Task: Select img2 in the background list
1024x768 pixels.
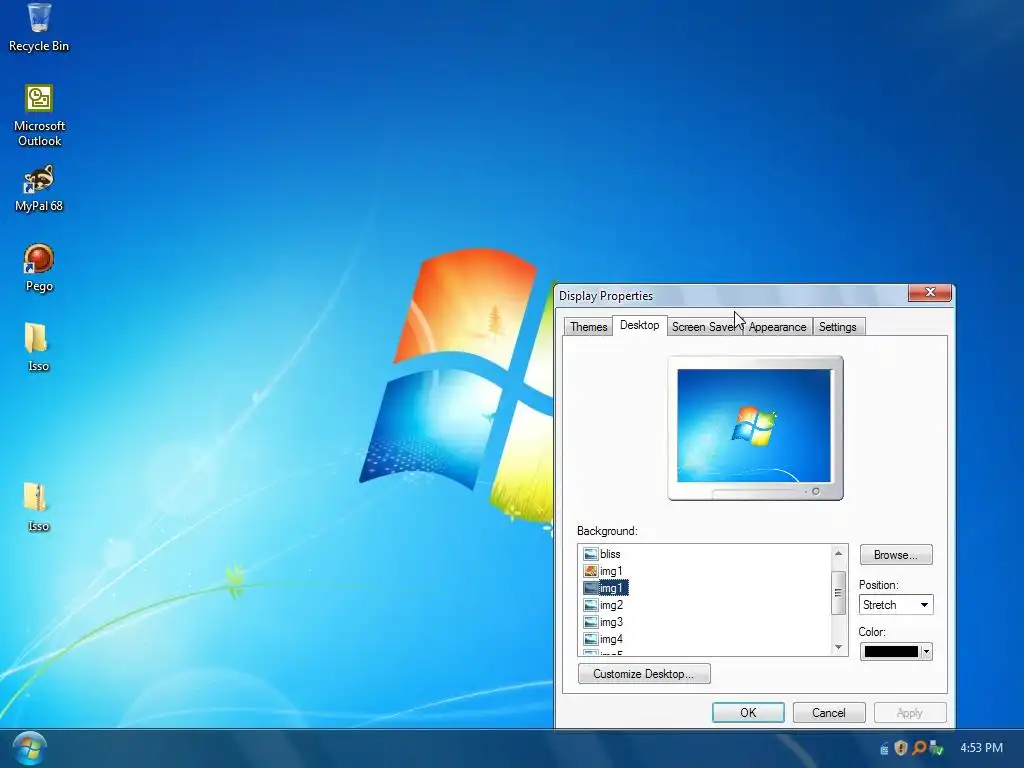Action: coord(603,605)
